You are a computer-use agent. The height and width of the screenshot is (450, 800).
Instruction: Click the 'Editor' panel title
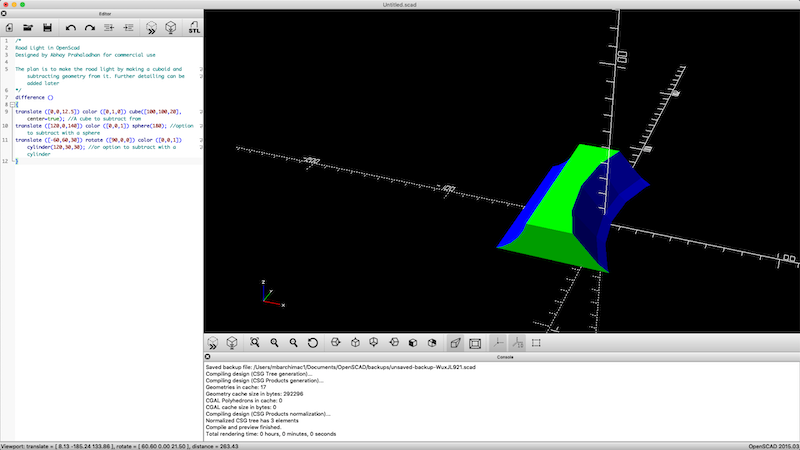coord(105,14)
